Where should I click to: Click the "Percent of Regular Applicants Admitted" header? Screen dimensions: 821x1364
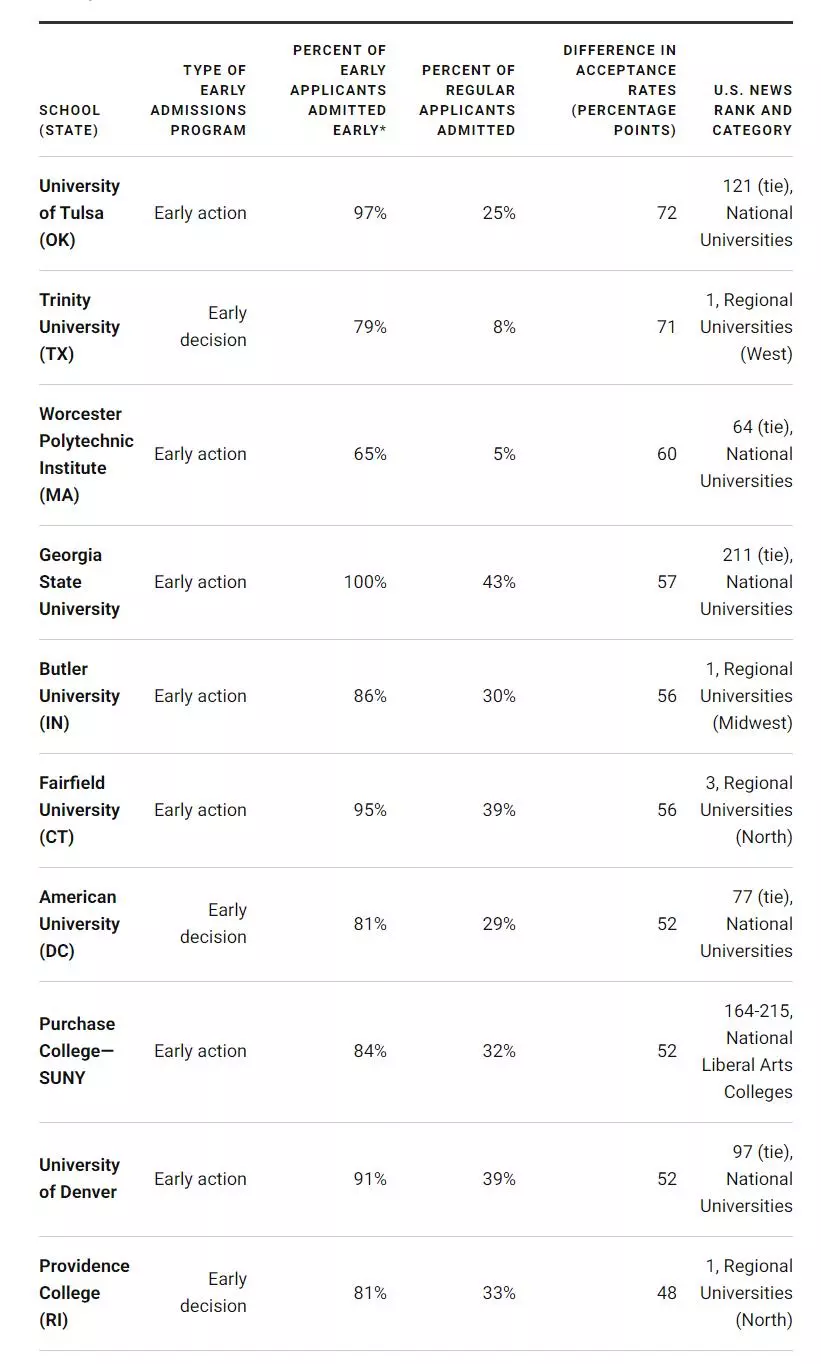pos(468,100)
